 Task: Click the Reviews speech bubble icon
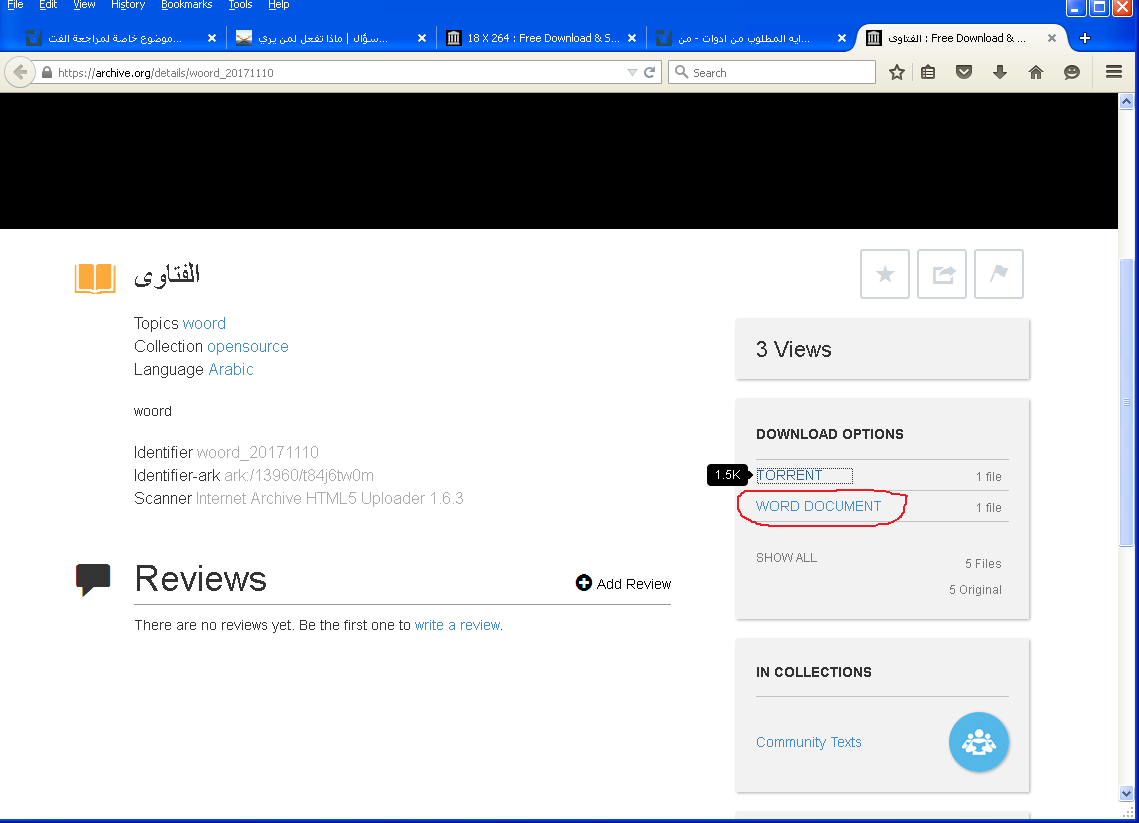93,580
